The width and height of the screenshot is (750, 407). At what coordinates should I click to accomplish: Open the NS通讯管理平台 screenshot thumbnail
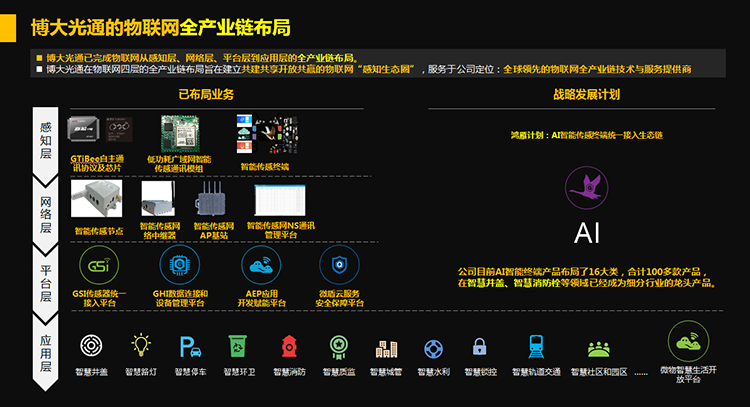(280, 199)
